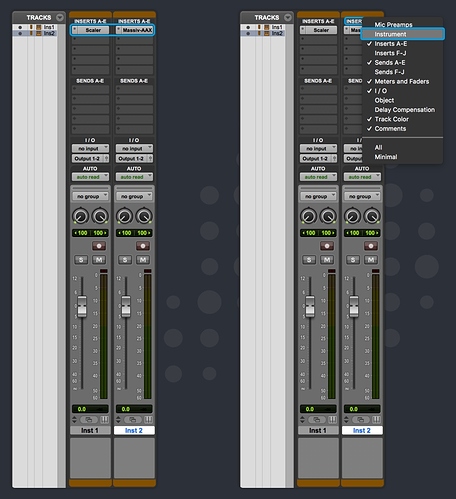
Task: Click Inst 2 keyboard track-type icon, right mixer
Action: 377,420
